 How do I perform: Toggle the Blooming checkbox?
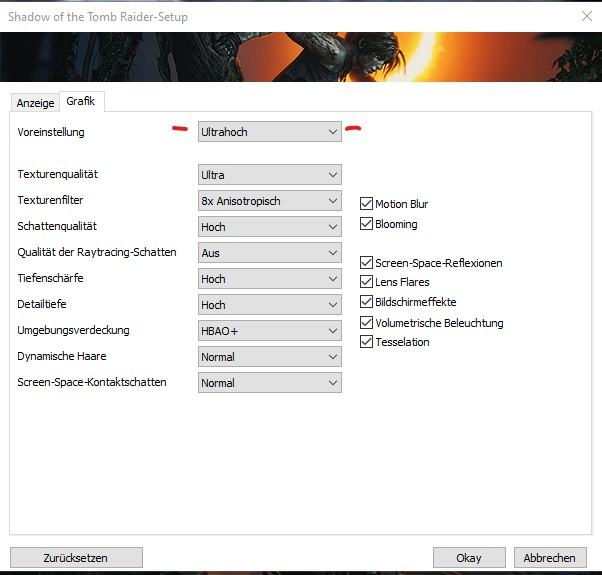click(x=366, y=223)
